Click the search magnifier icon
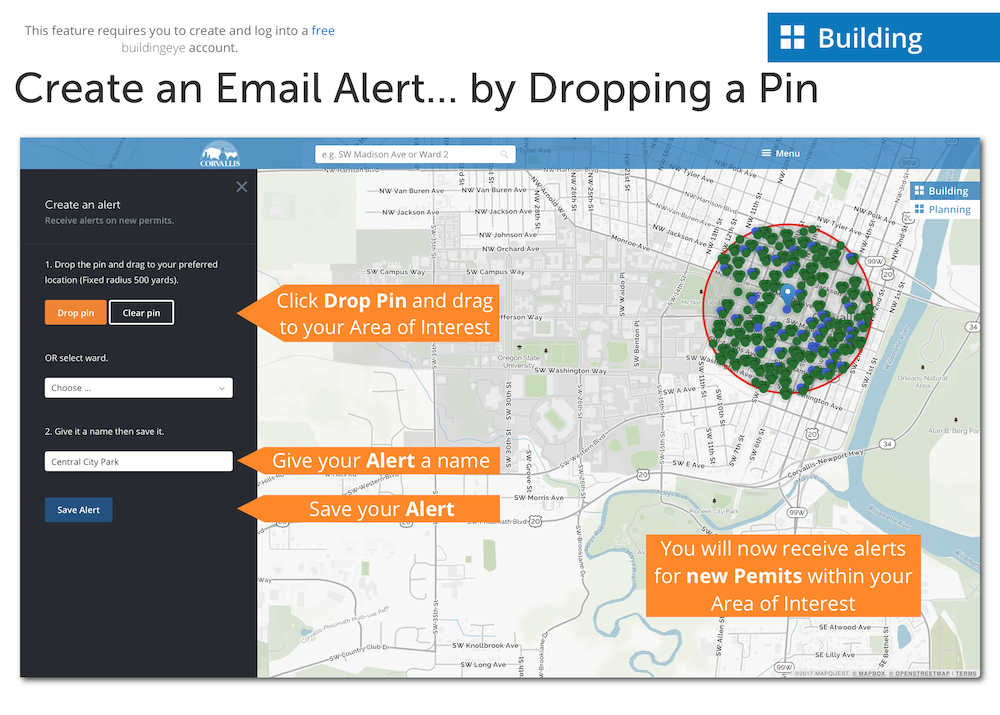 pyautogui.click(x=504, y=154)
